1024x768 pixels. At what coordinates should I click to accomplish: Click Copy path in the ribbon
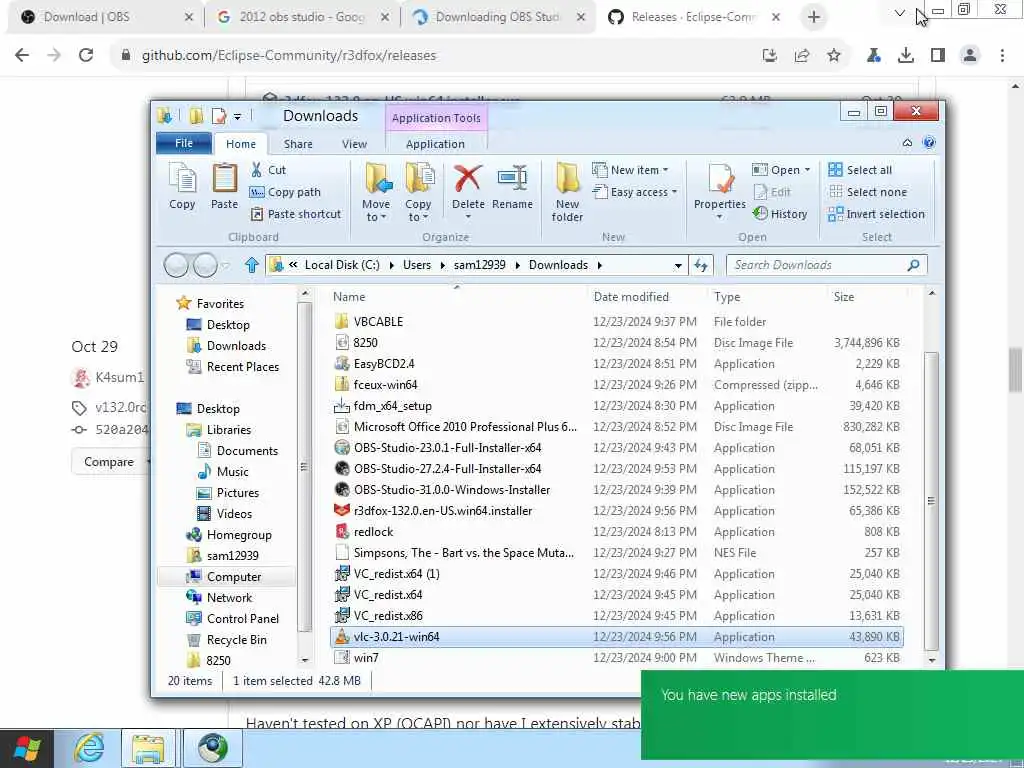pyautogui.click(x=285, y=192)
